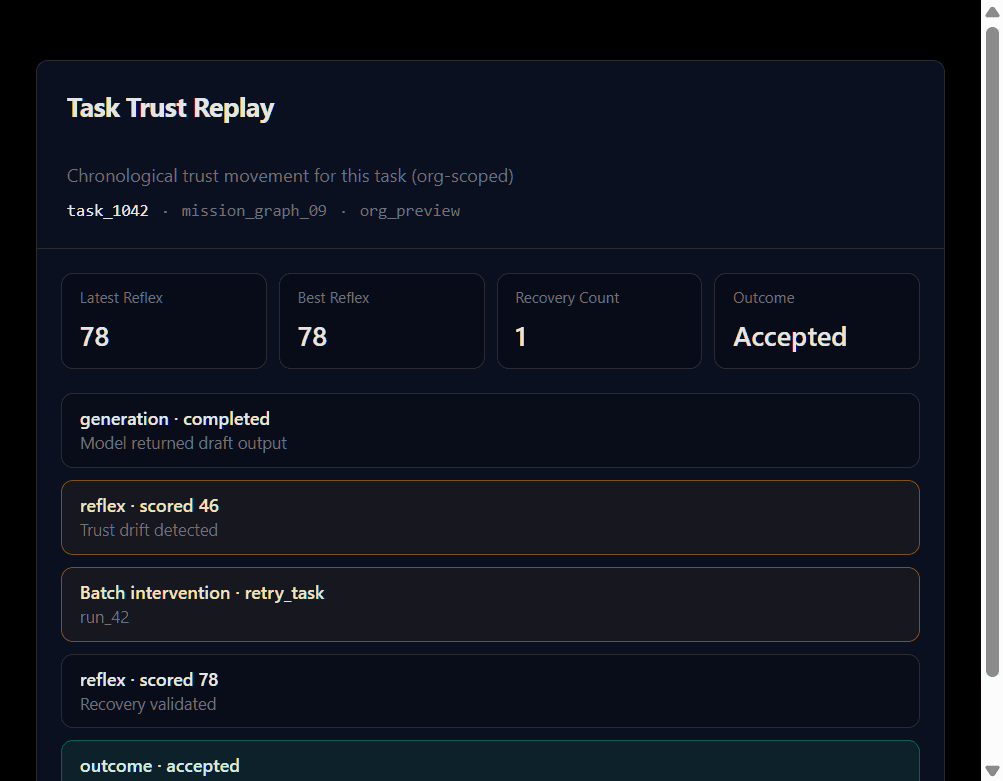This screenshot has height=781, width=1003.
Task: Click the scrollbar down arrow
Action: point(991,770)
